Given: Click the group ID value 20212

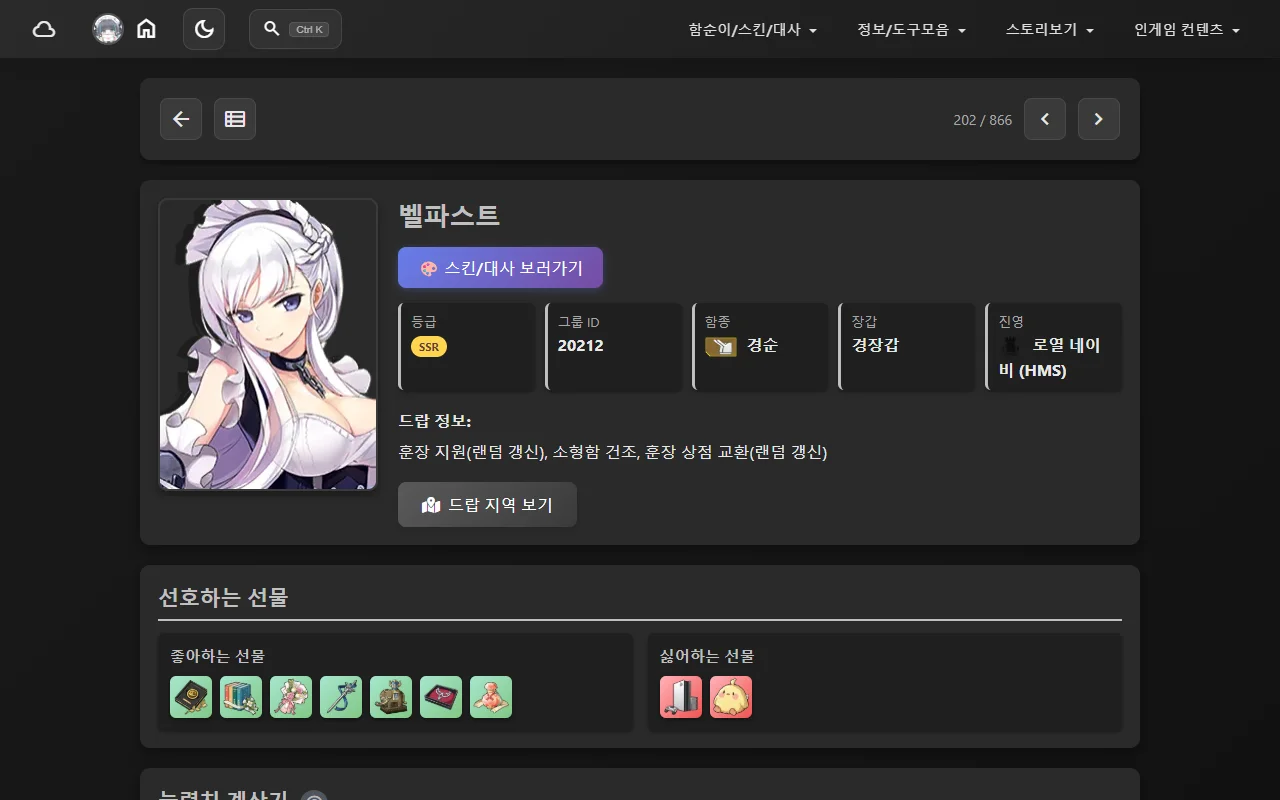Looking at the screenshot, I should pyautogui.click(x=581, y=346).
